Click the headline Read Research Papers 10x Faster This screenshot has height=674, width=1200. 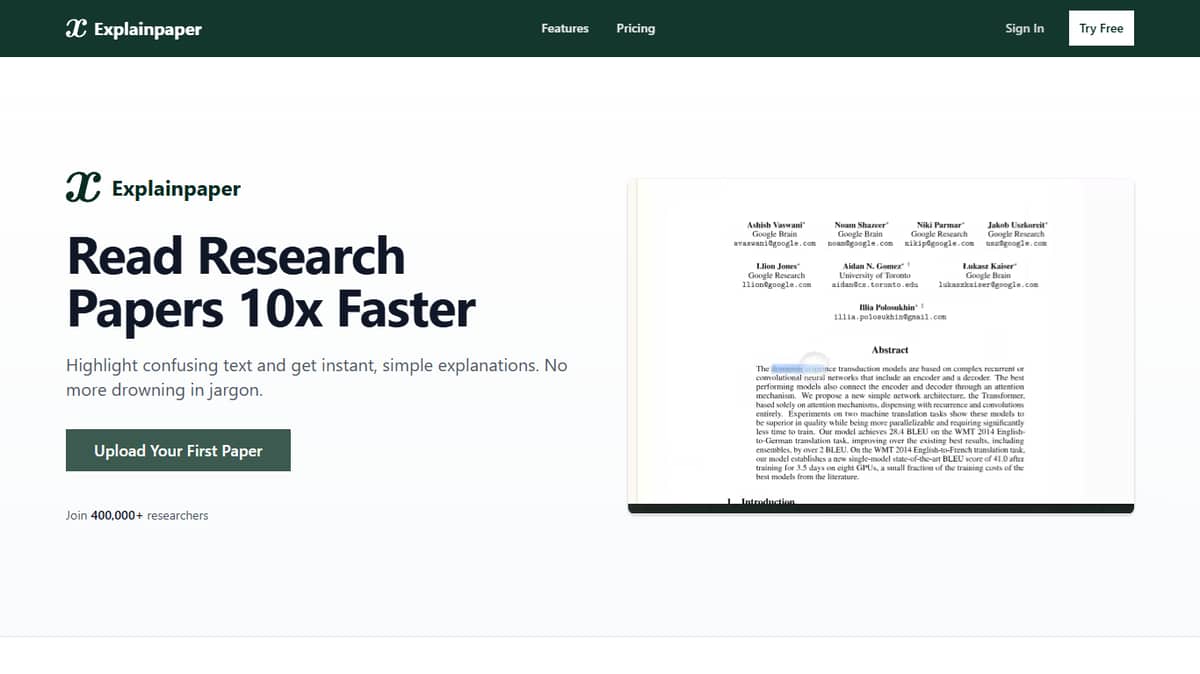click(x=271, y=283)
